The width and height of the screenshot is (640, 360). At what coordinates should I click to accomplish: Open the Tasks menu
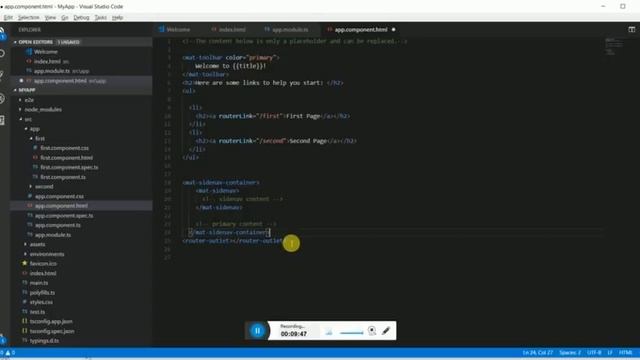(x=100, y=18)
